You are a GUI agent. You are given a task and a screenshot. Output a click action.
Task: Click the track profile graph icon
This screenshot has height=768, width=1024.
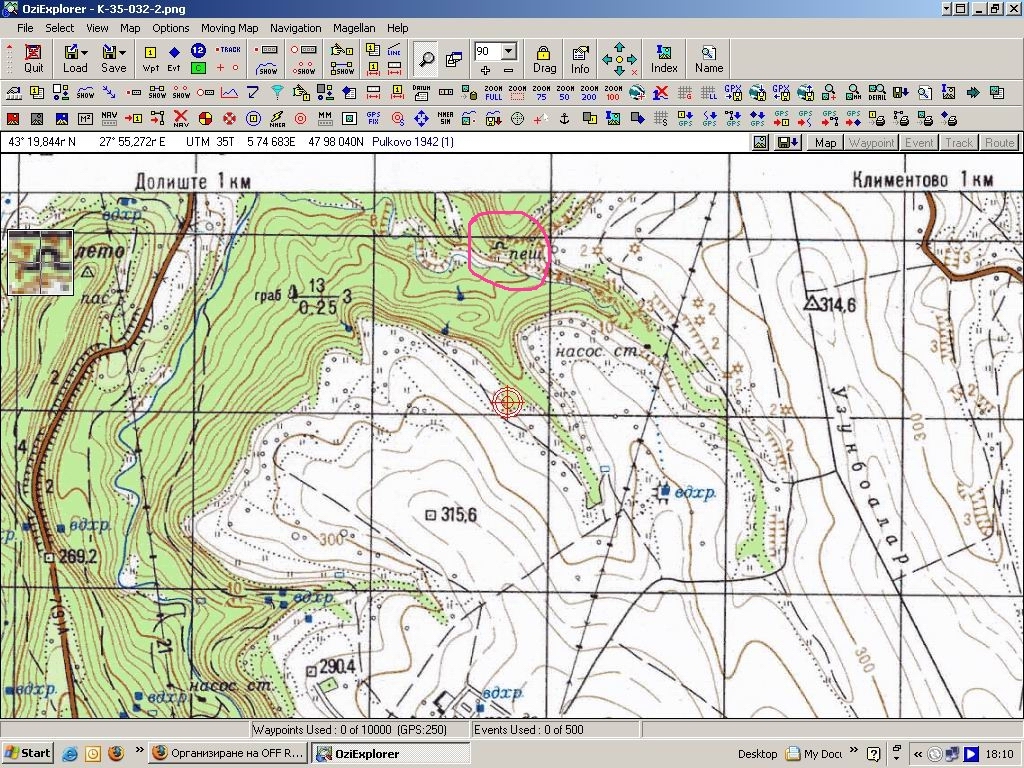(x=229, y=93)
